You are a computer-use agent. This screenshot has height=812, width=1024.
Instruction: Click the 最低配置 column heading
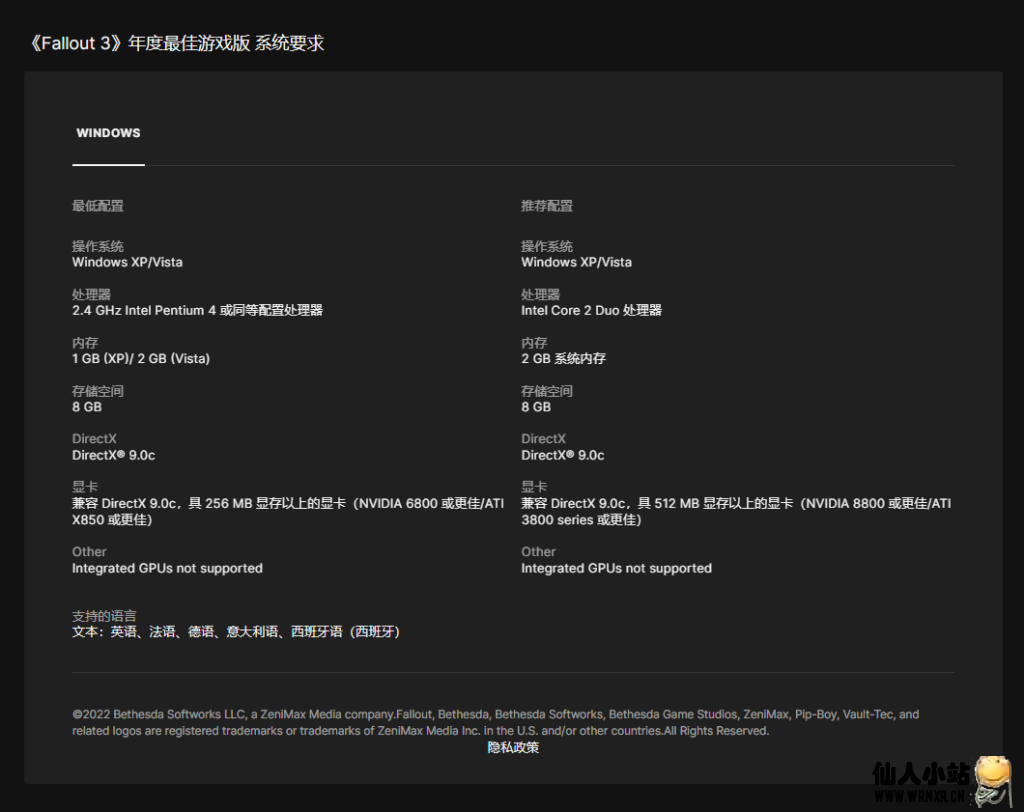[x=98, y=206]
